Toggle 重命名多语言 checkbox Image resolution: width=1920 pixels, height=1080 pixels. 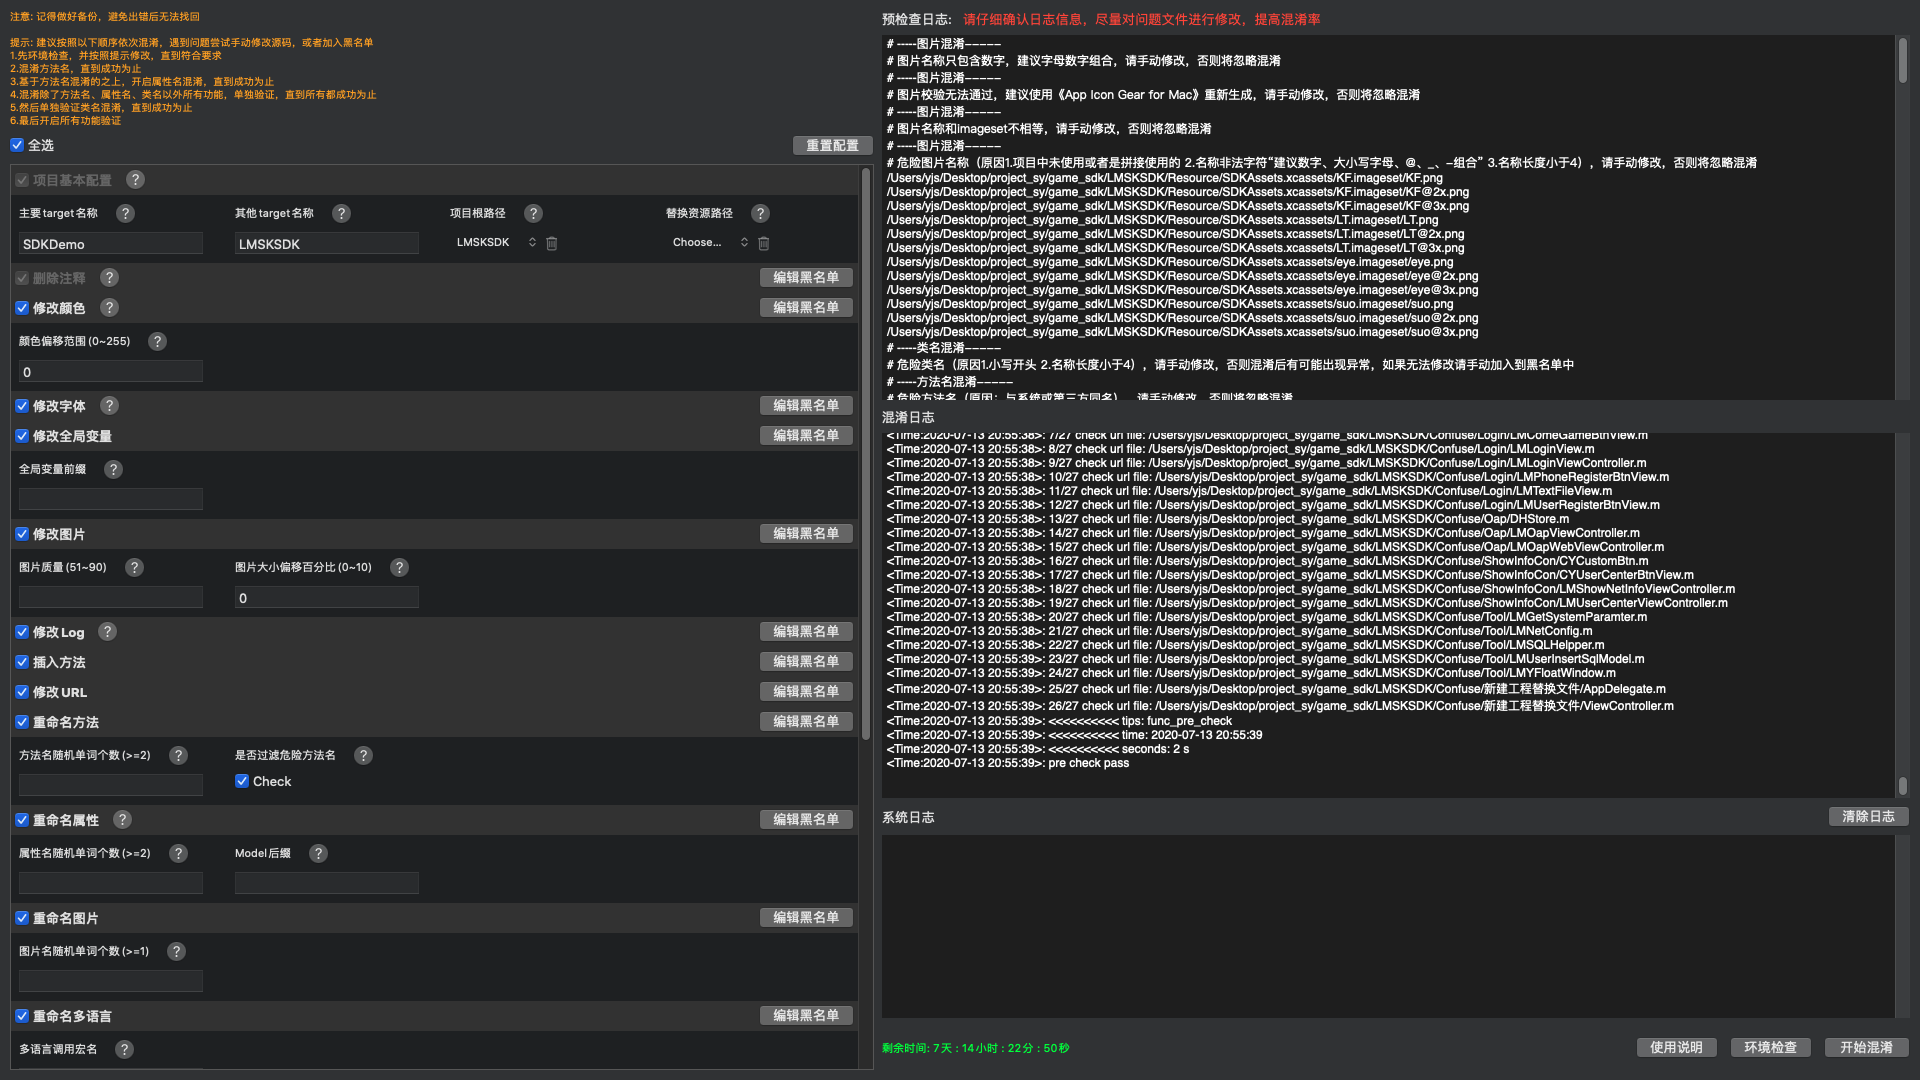[x=22, y=1016]
